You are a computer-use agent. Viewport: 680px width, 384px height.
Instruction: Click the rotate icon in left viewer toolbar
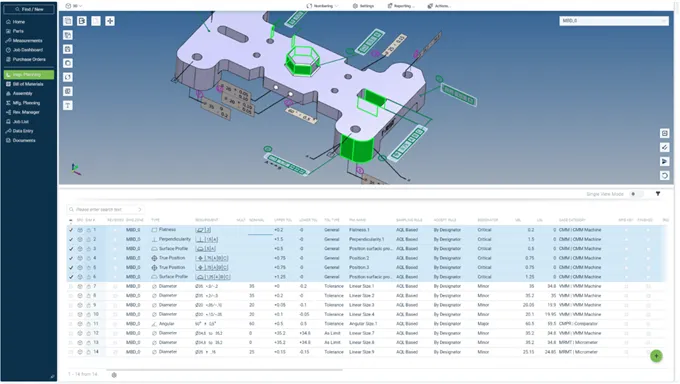[x=68, y=77]
